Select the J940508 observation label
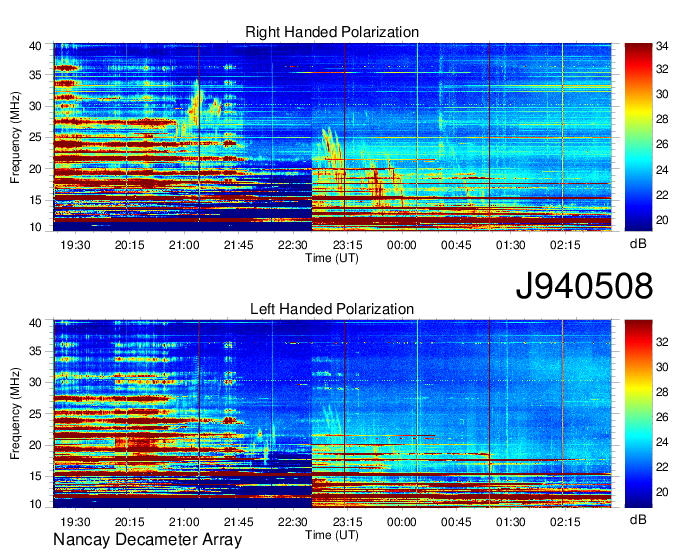The height and width of the screenshot is (552, 680). [x=584, y=286]
